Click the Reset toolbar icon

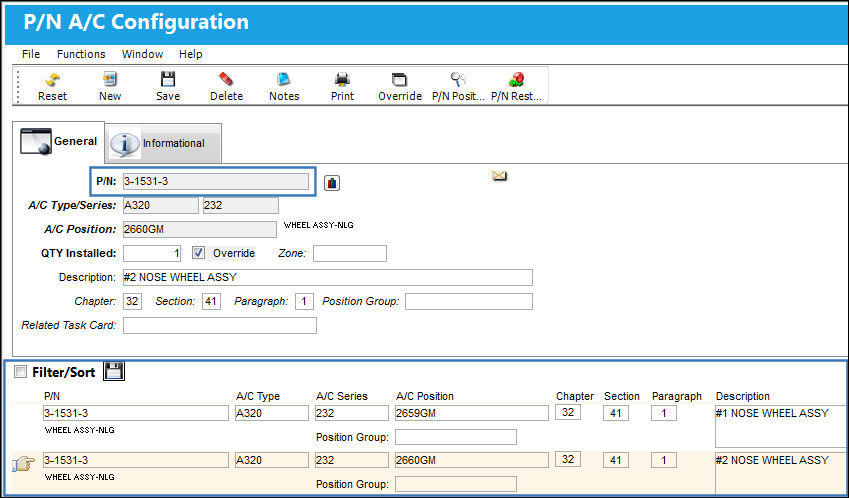[x=53, y=80]
